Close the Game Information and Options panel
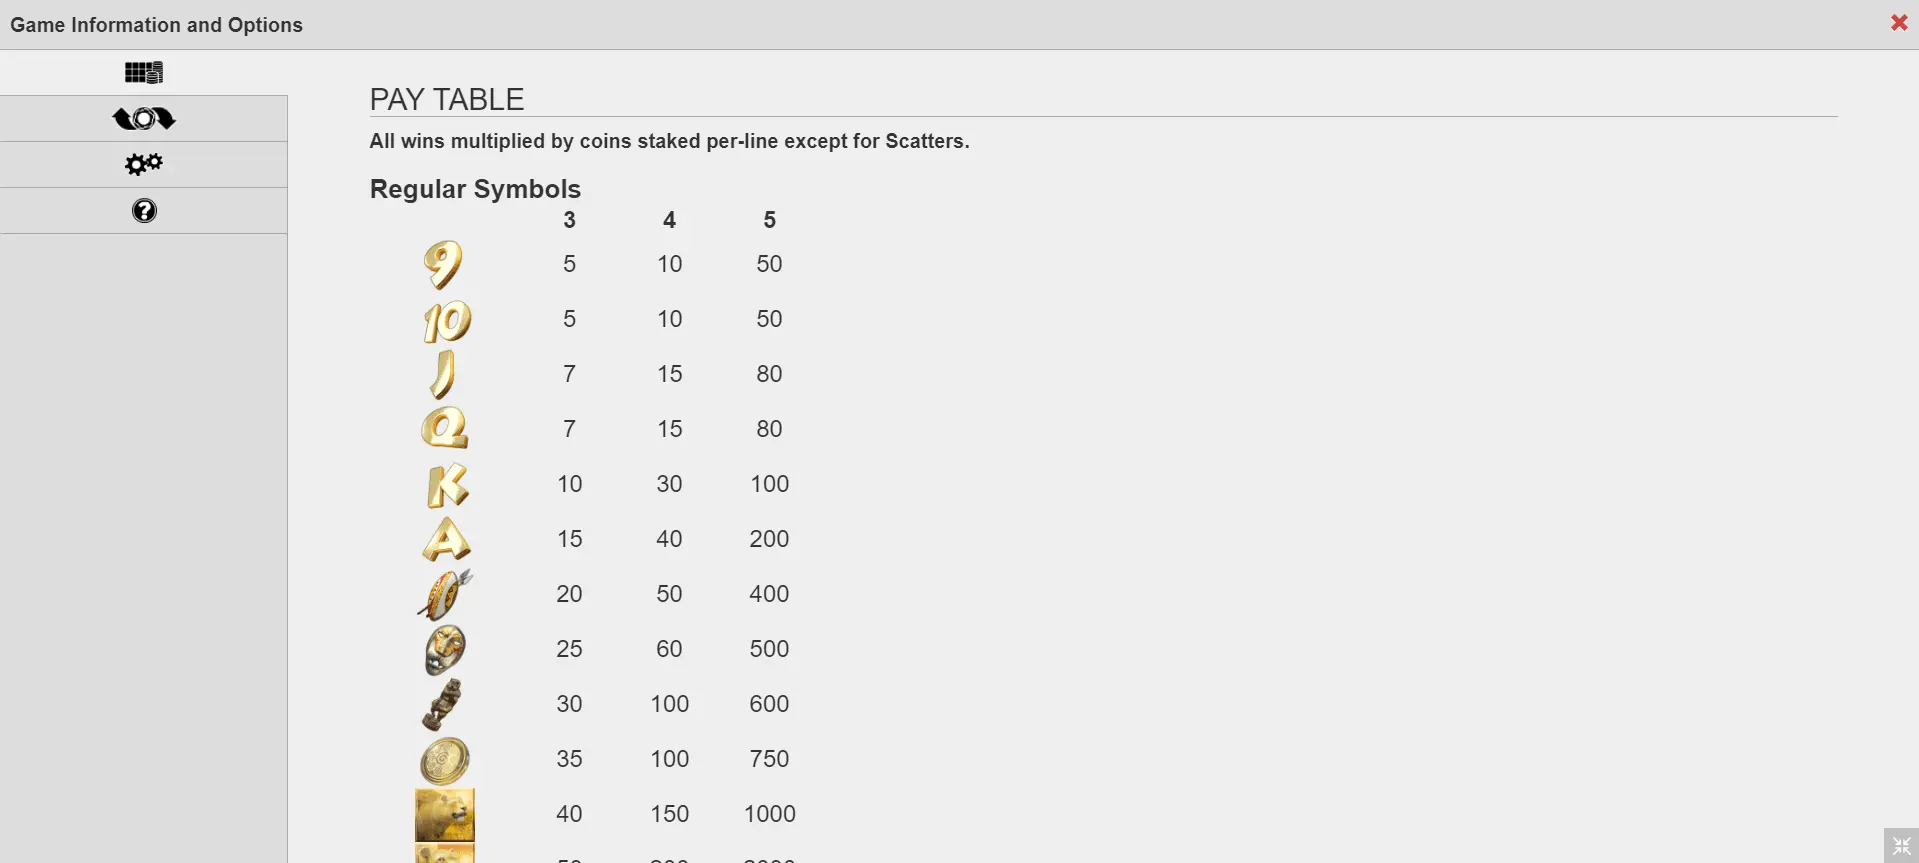 point(1898,23)
